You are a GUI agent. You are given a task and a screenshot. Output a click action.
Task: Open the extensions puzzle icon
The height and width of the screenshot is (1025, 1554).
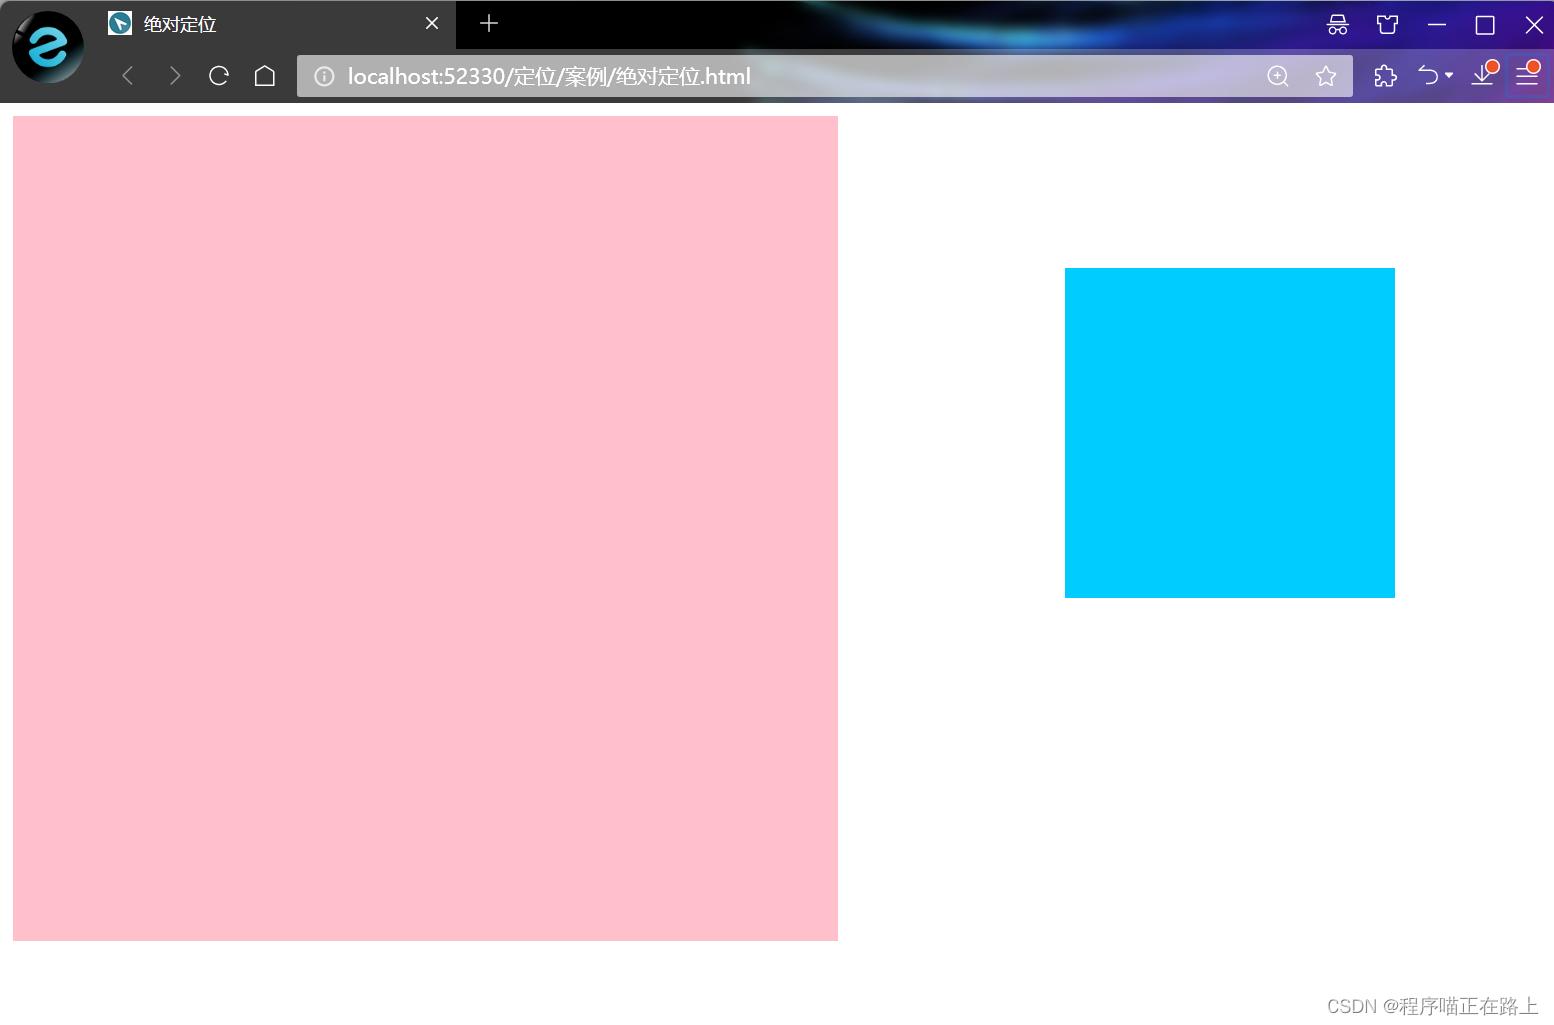1385,76
